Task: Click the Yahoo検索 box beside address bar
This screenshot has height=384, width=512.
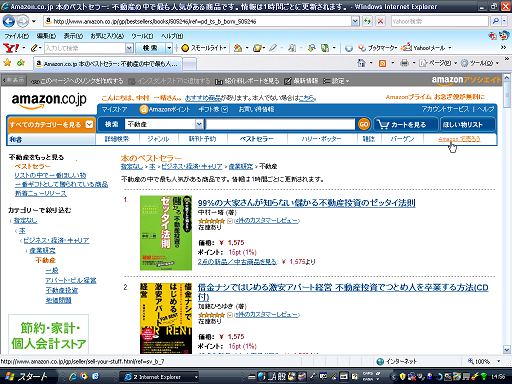Action: [439, 22]
